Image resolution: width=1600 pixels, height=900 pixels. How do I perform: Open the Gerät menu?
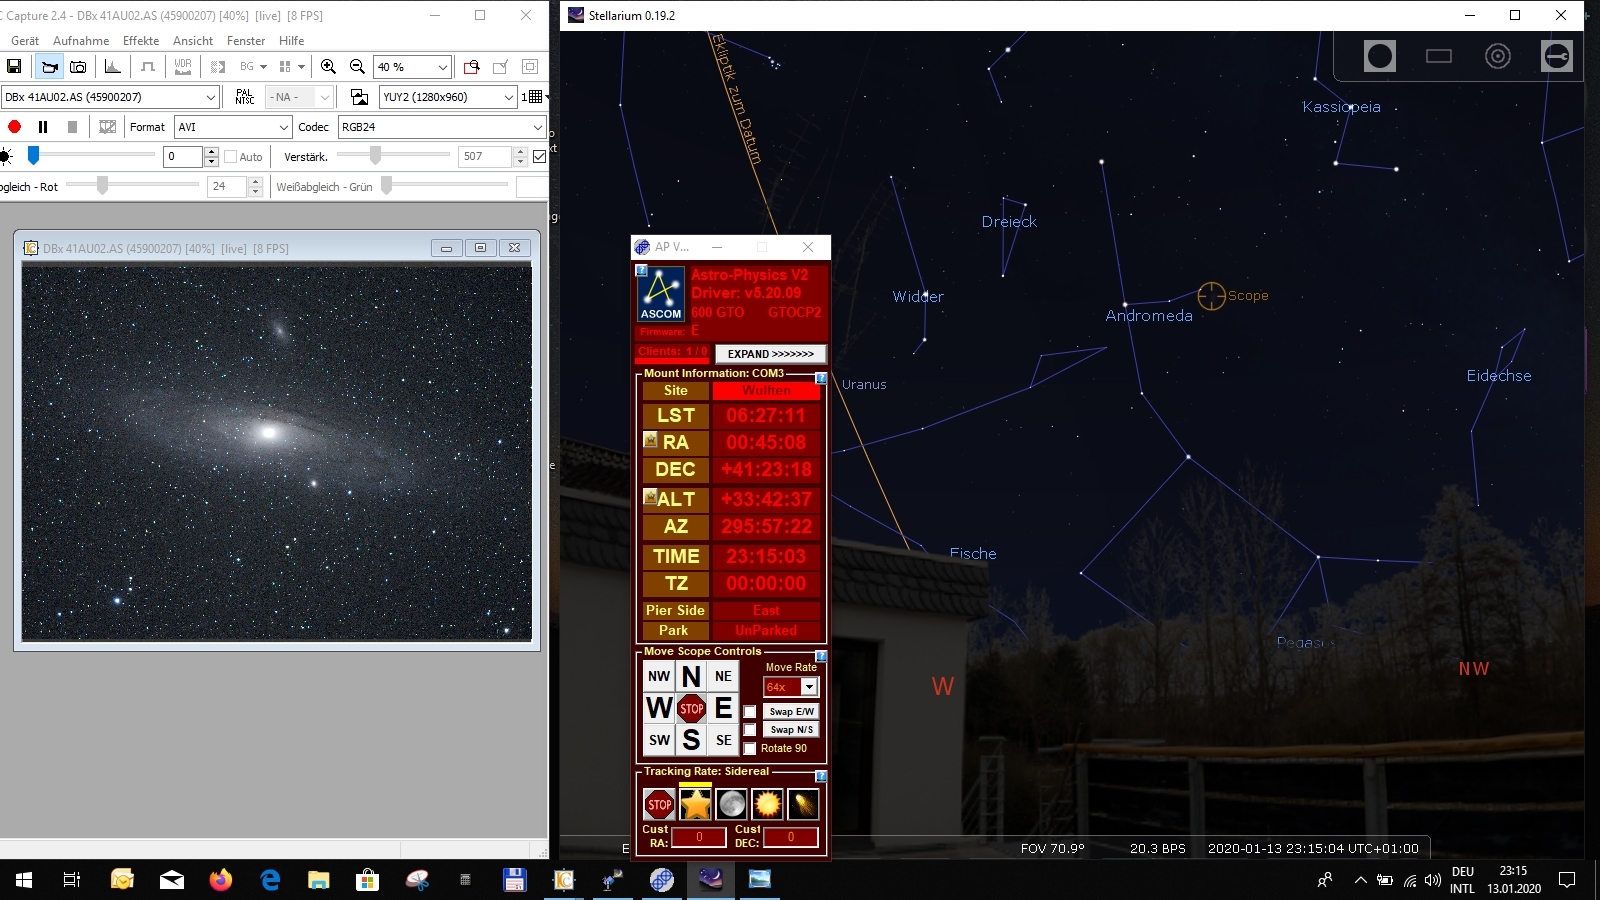point(25,41)
